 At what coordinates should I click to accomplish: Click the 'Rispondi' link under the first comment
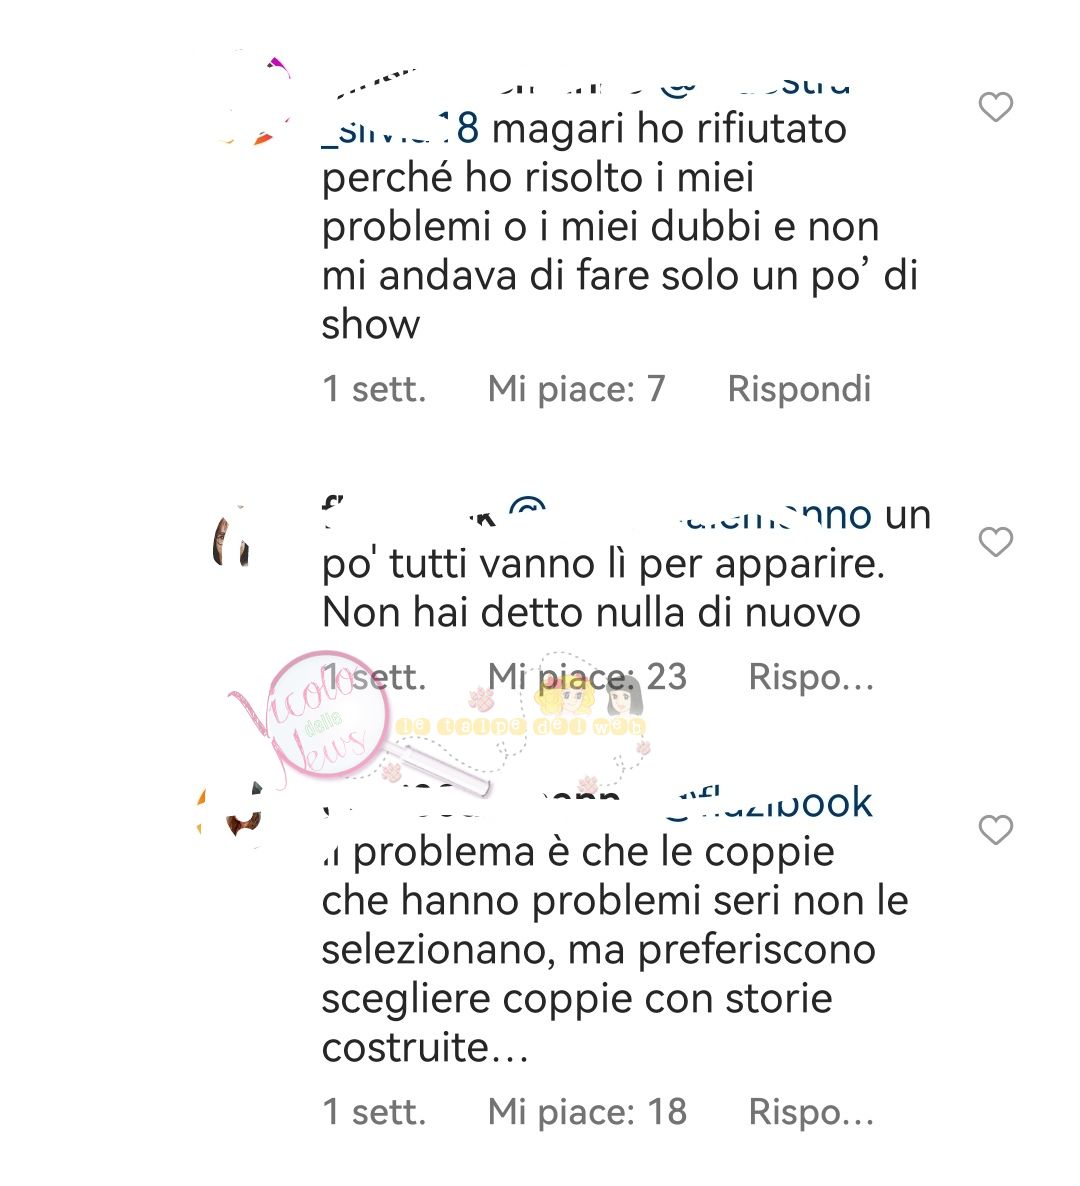799,389
